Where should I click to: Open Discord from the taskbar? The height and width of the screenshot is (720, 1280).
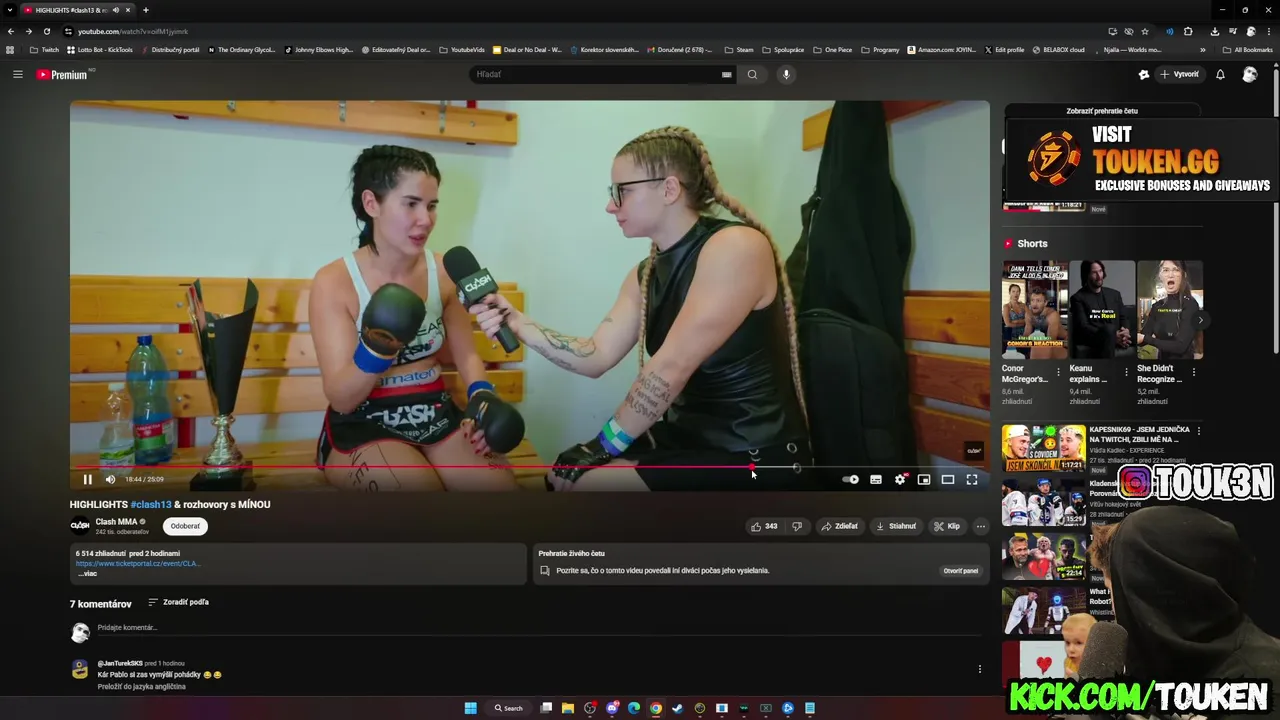[x=612, y=708]
